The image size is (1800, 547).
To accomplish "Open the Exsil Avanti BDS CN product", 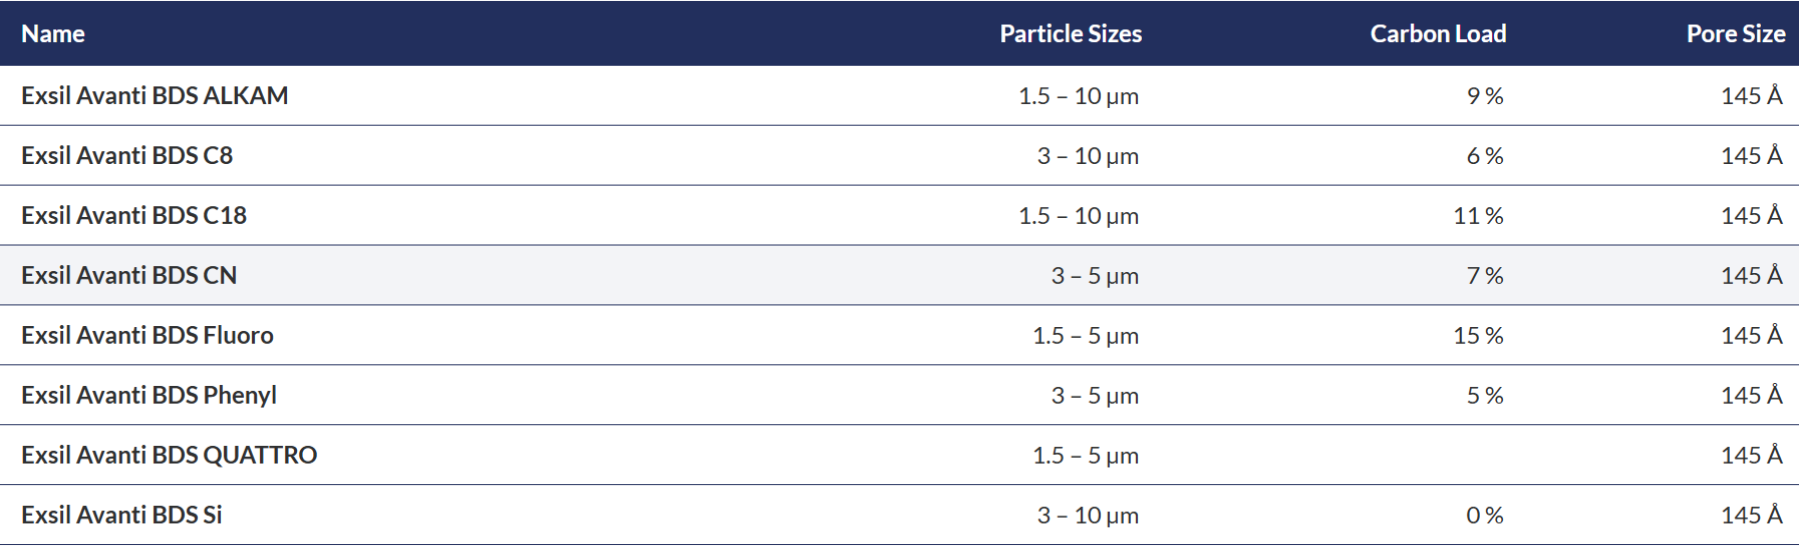I will pyautogui.click(x=129, y=276).
